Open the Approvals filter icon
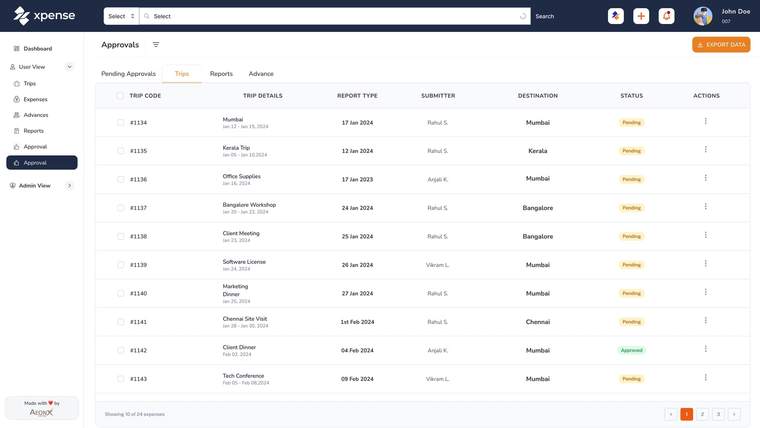This screenshot has height=428, width=760. pyautogui.click(x=156, y=45)
